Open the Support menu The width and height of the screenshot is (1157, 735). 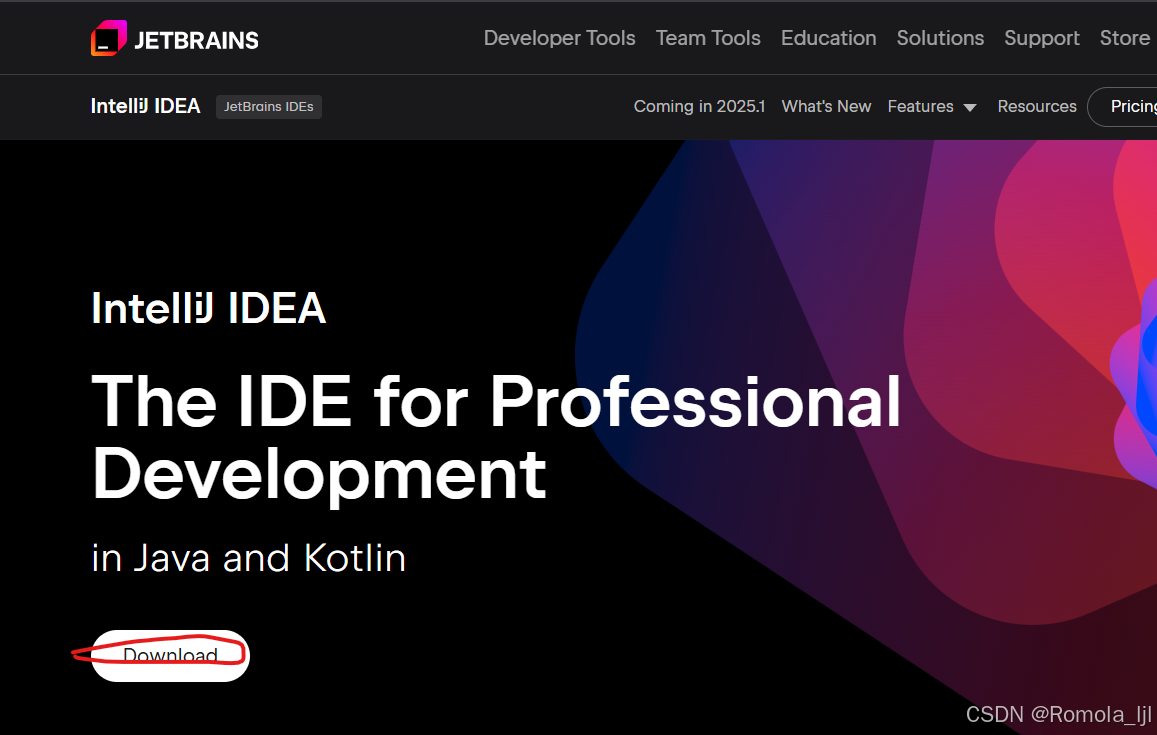tap(1041, 38)
